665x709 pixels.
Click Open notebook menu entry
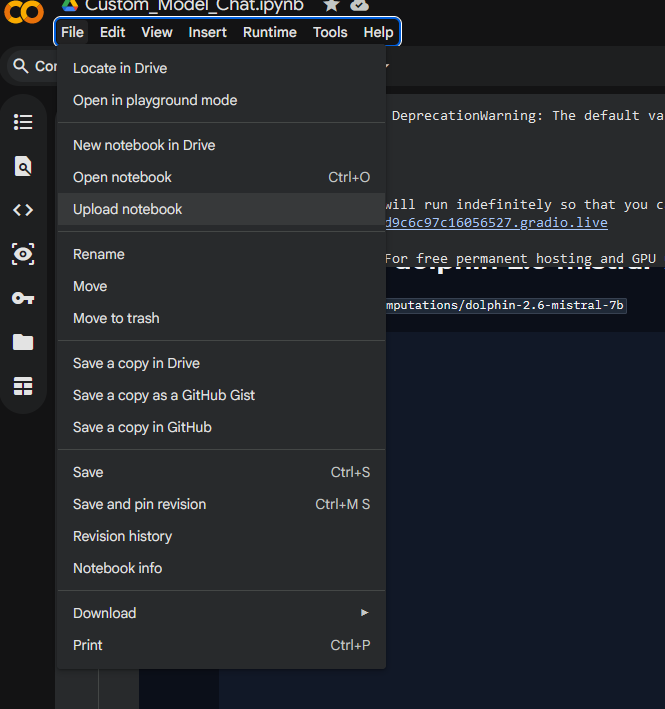pyautogui.click(x=122, y=177)
